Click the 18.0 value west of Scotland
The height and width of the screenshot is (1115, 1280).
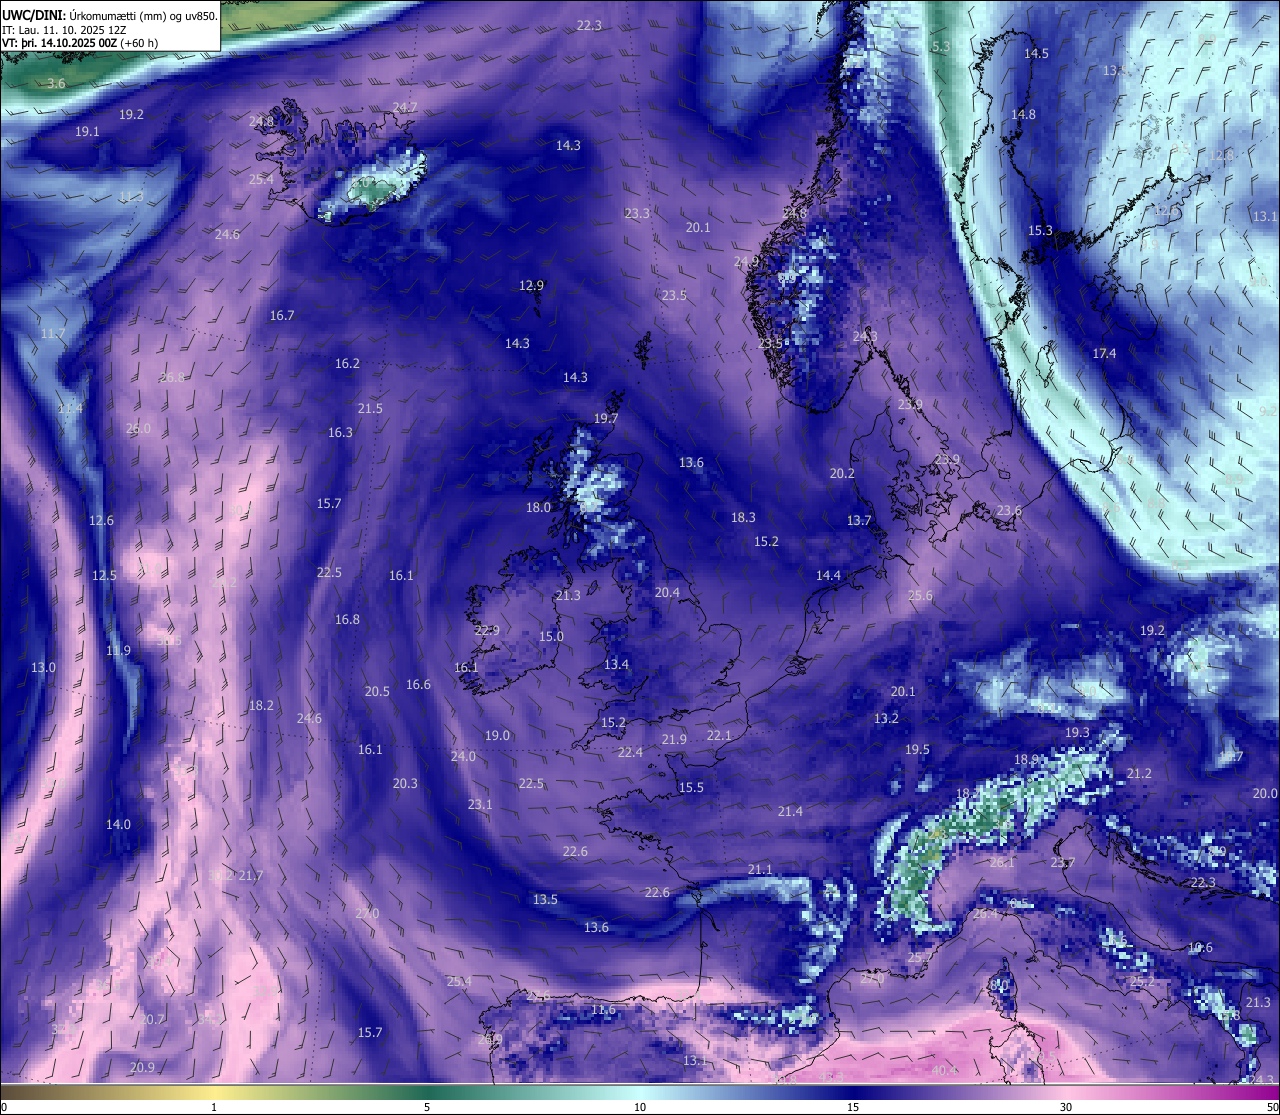(538, 508)
